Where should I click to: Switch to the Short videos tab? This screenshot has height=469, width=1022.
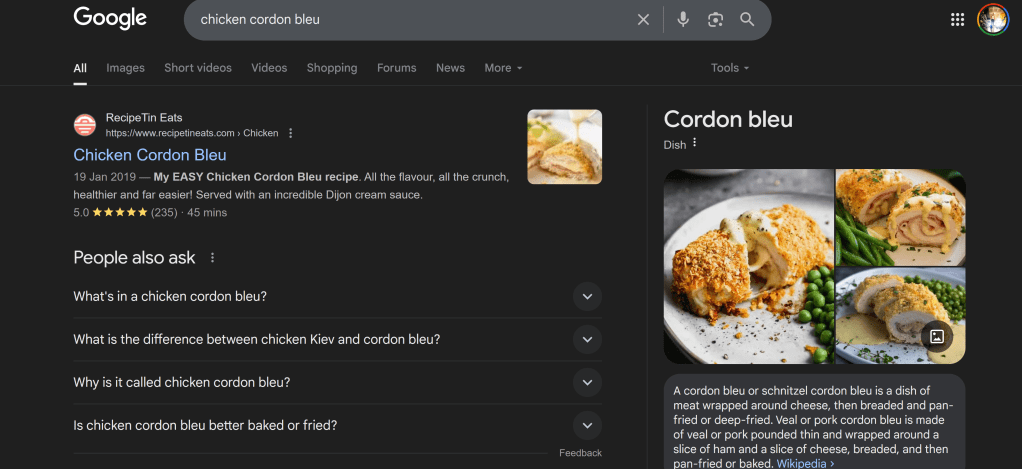[198, 68]
